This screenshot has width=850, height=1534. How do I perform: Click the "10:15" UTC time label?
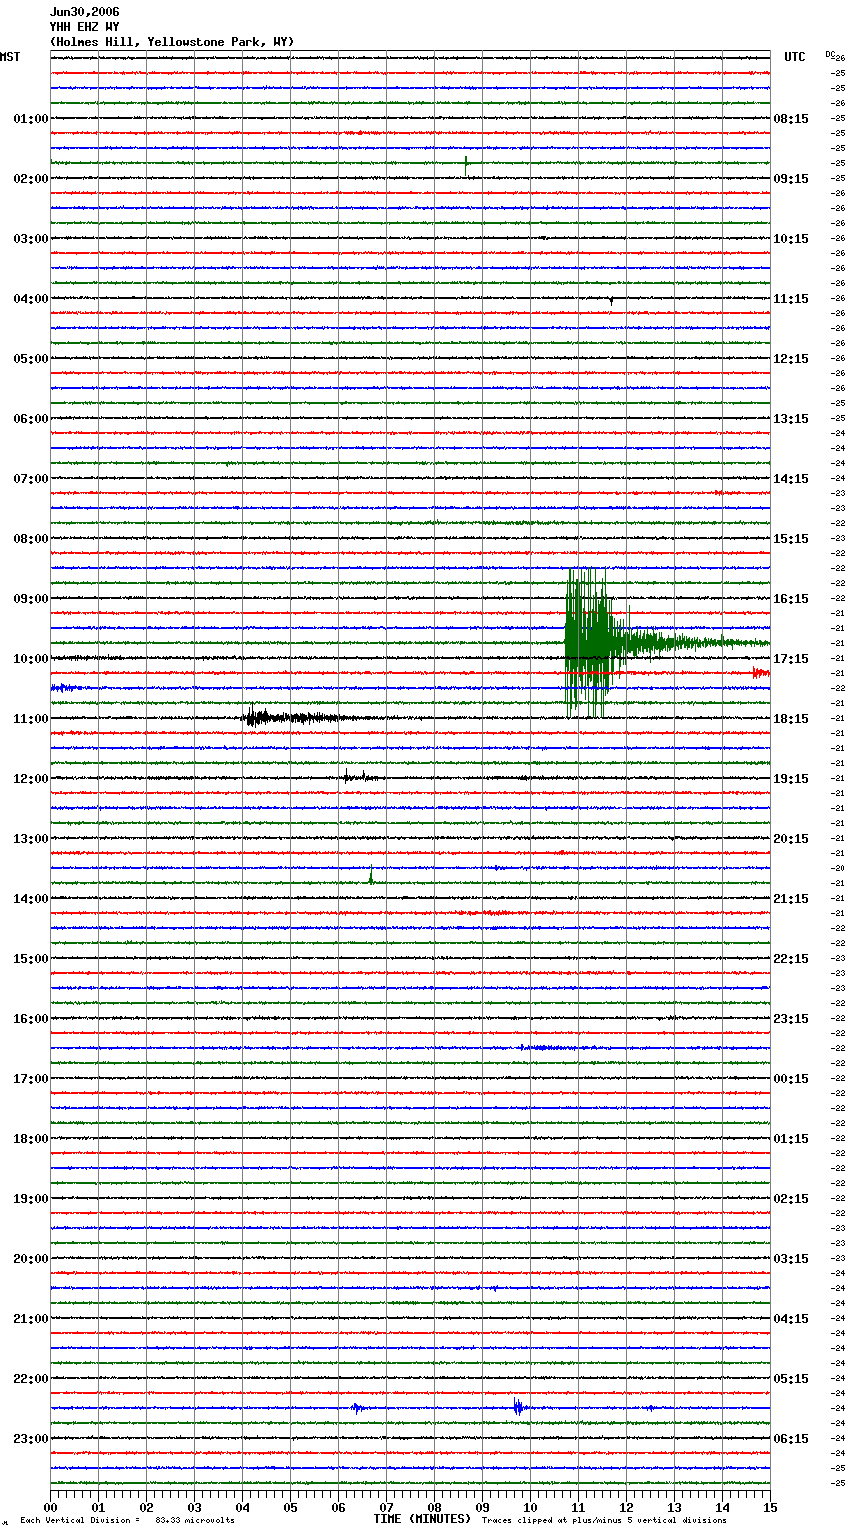tap(791, 239)
